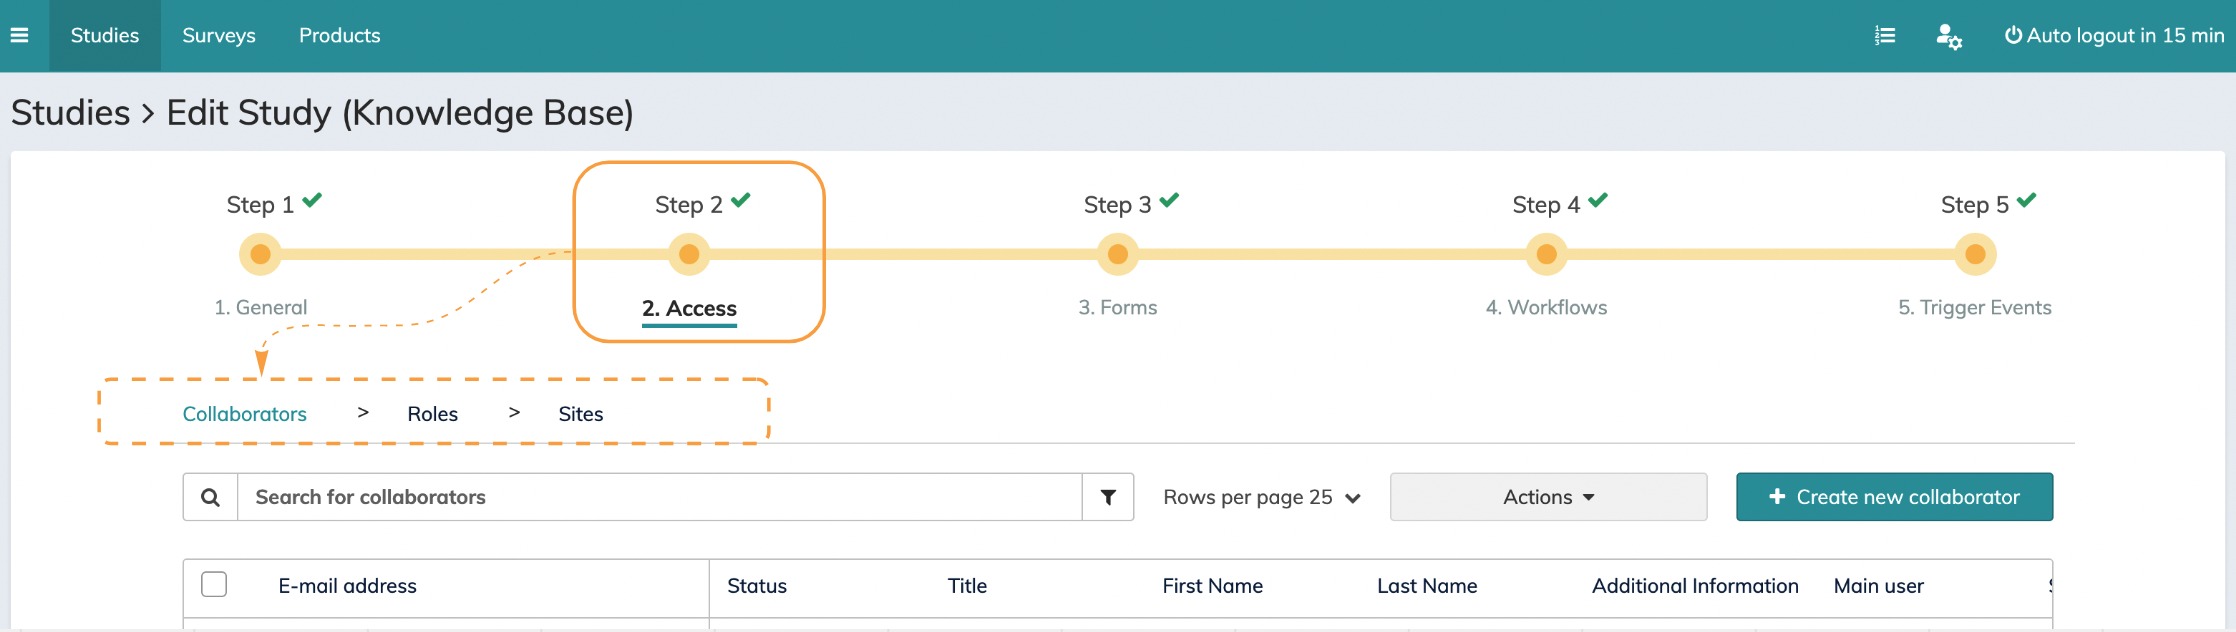
Task: Click the search magnifier icon
Action: pos(210,497)
